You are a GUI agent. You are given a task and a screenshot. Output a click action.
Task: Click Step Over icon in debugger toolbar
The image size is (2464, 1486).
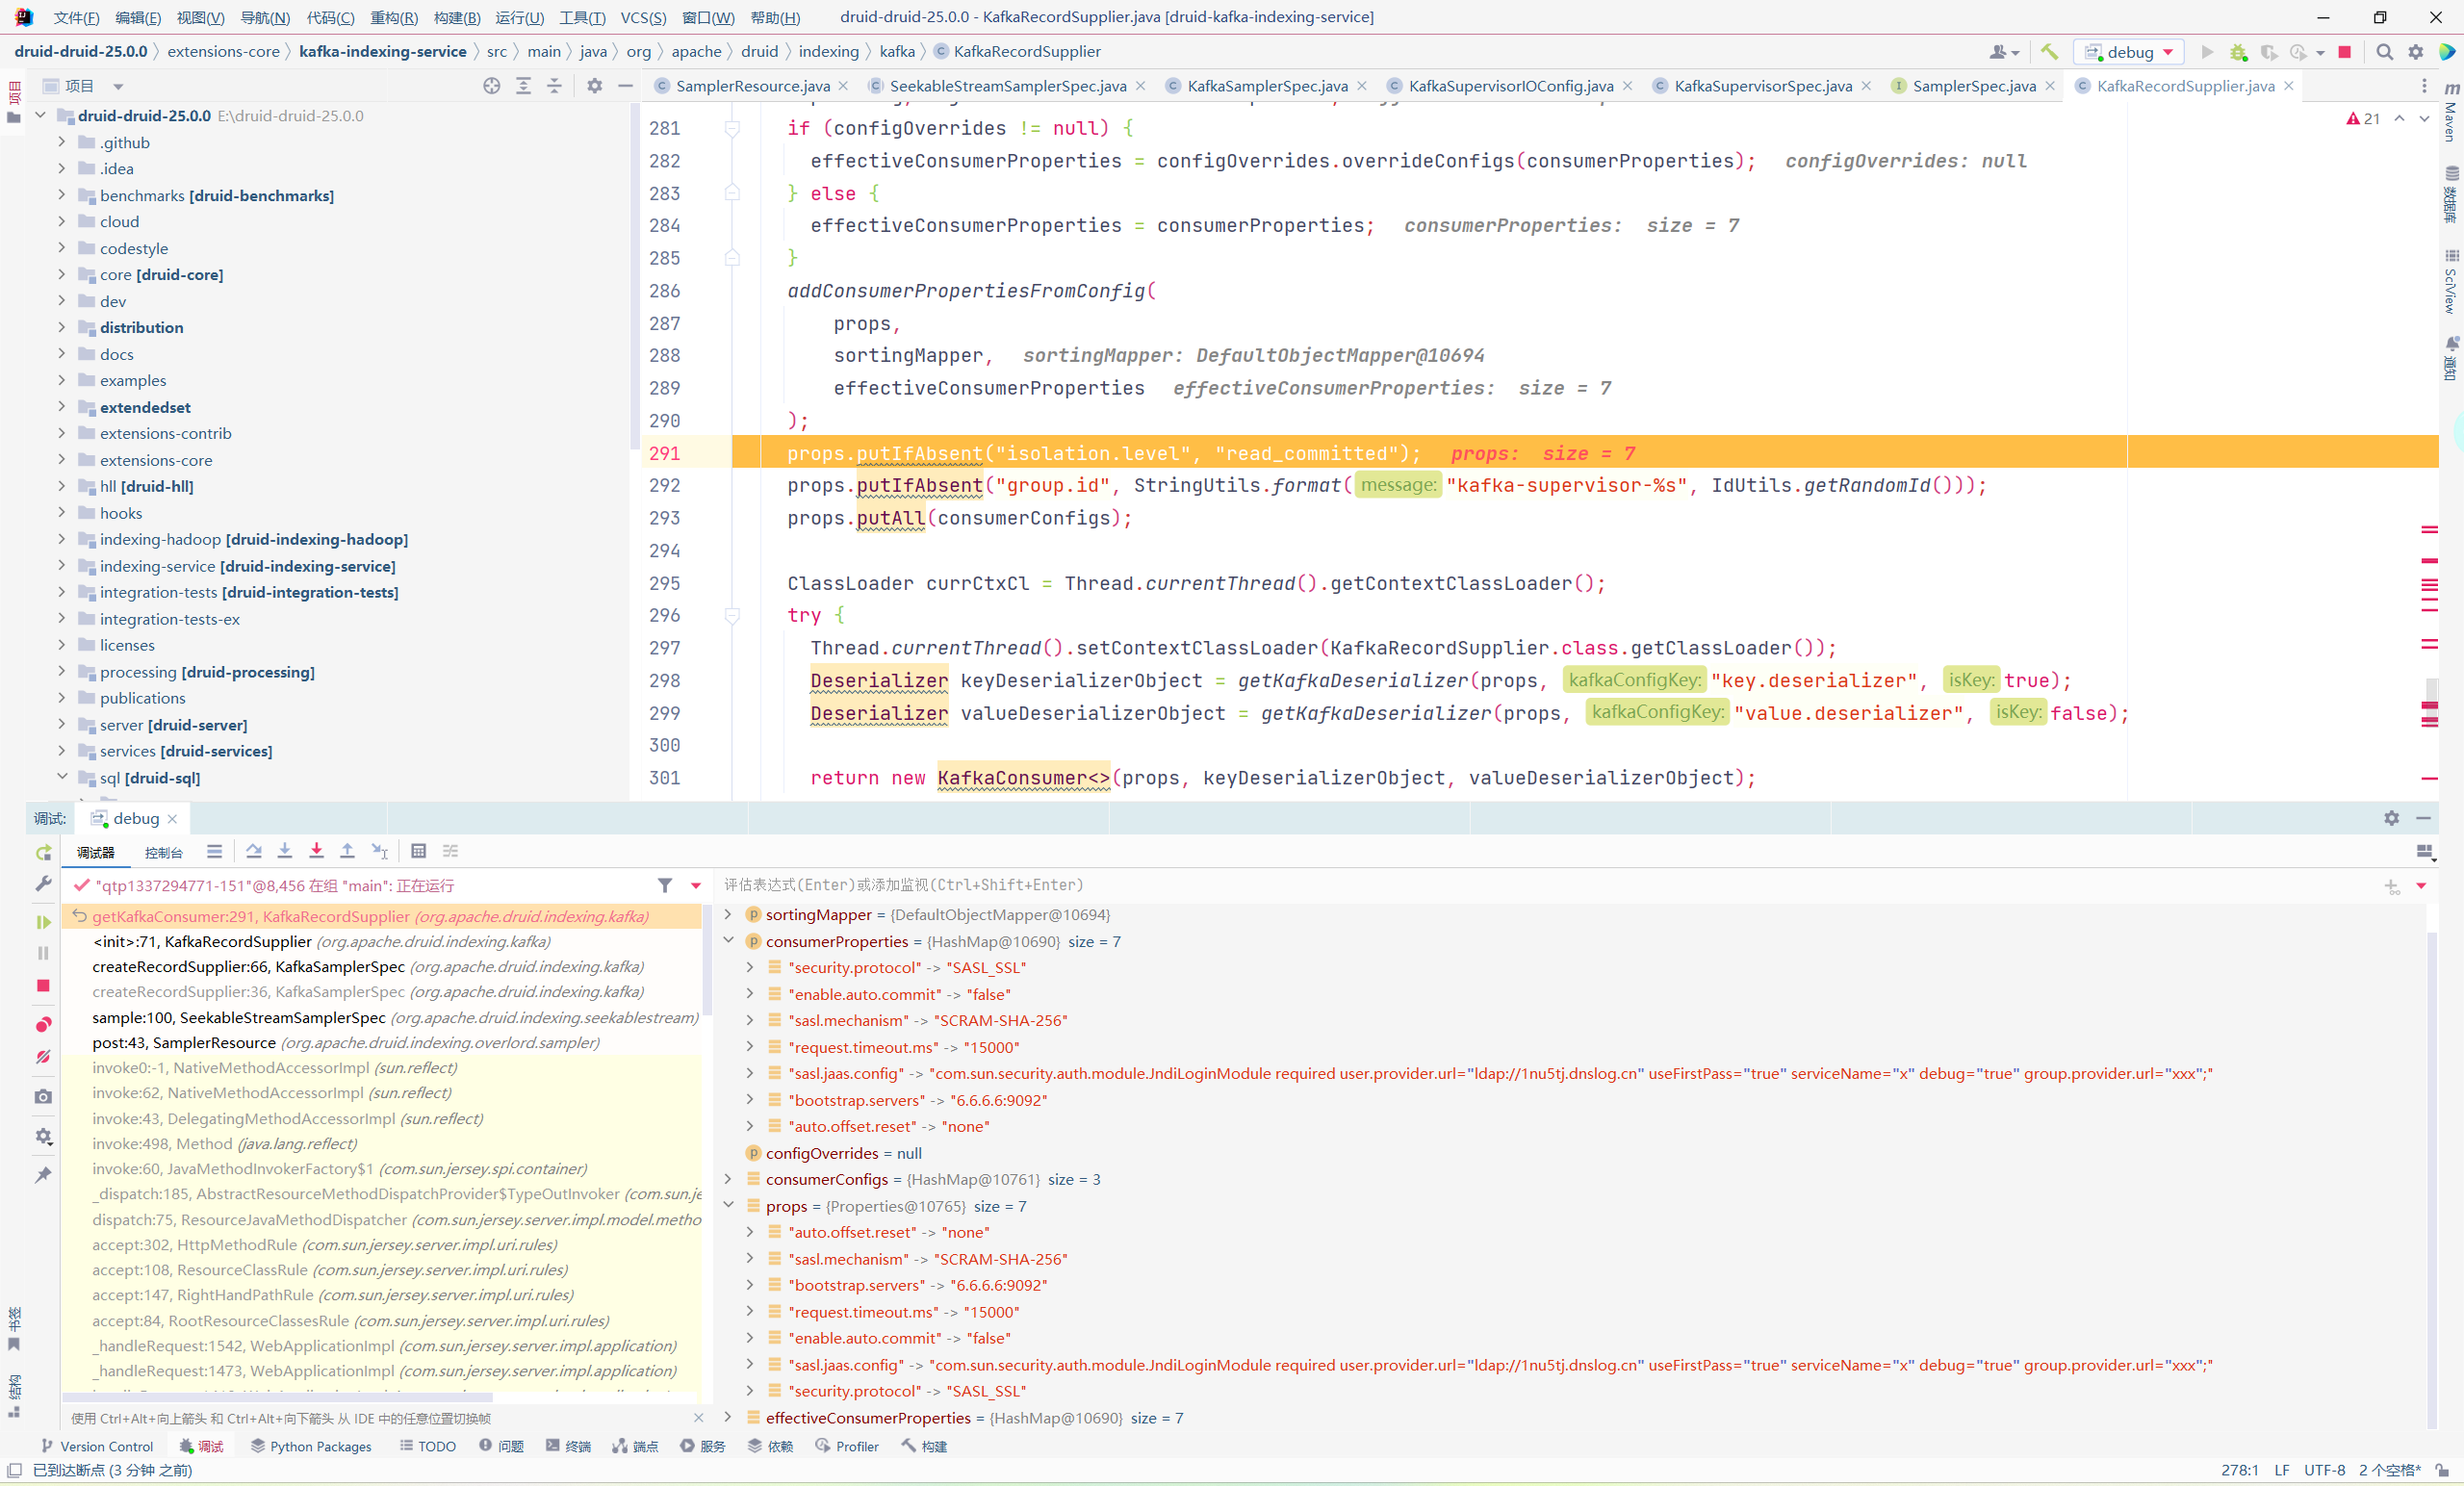(x=254, y=851)
